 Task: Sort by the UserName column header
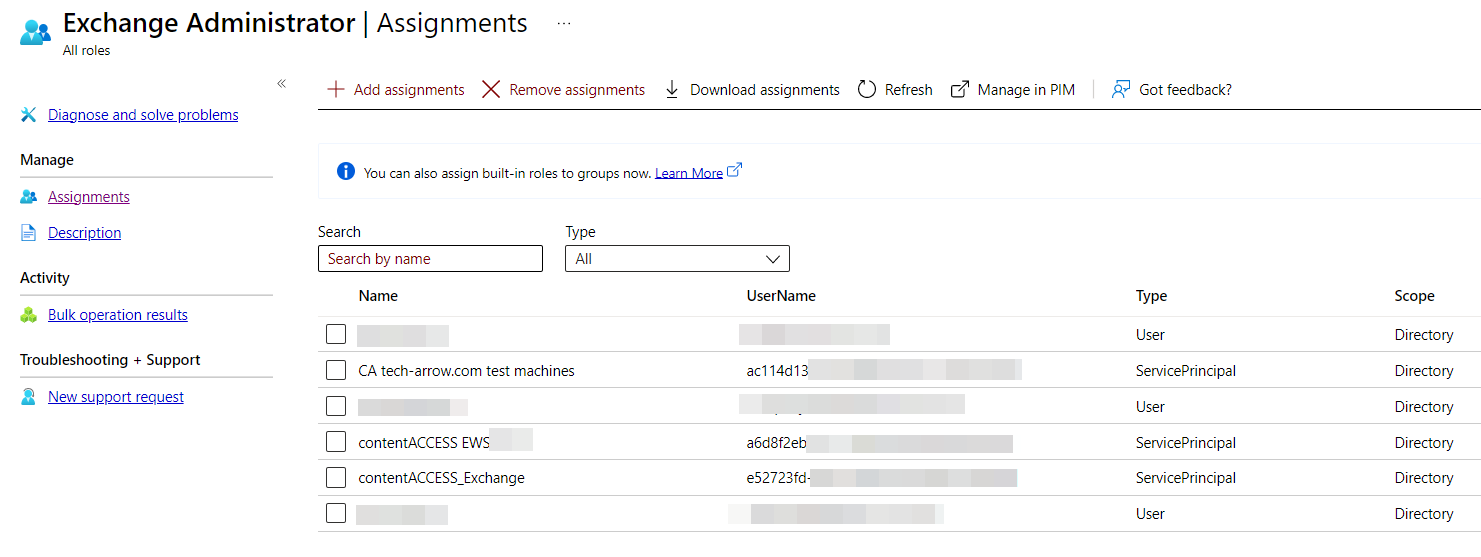click(781, 296)
